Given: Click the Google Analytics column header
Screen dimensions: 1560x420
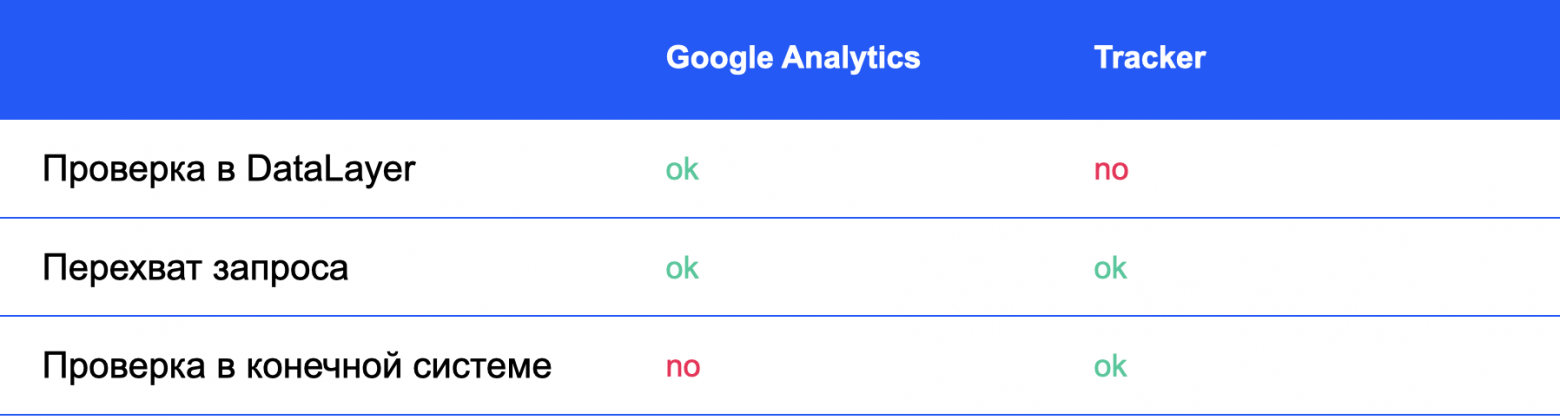Looking at the screenshot, I should tap(792, 58).
